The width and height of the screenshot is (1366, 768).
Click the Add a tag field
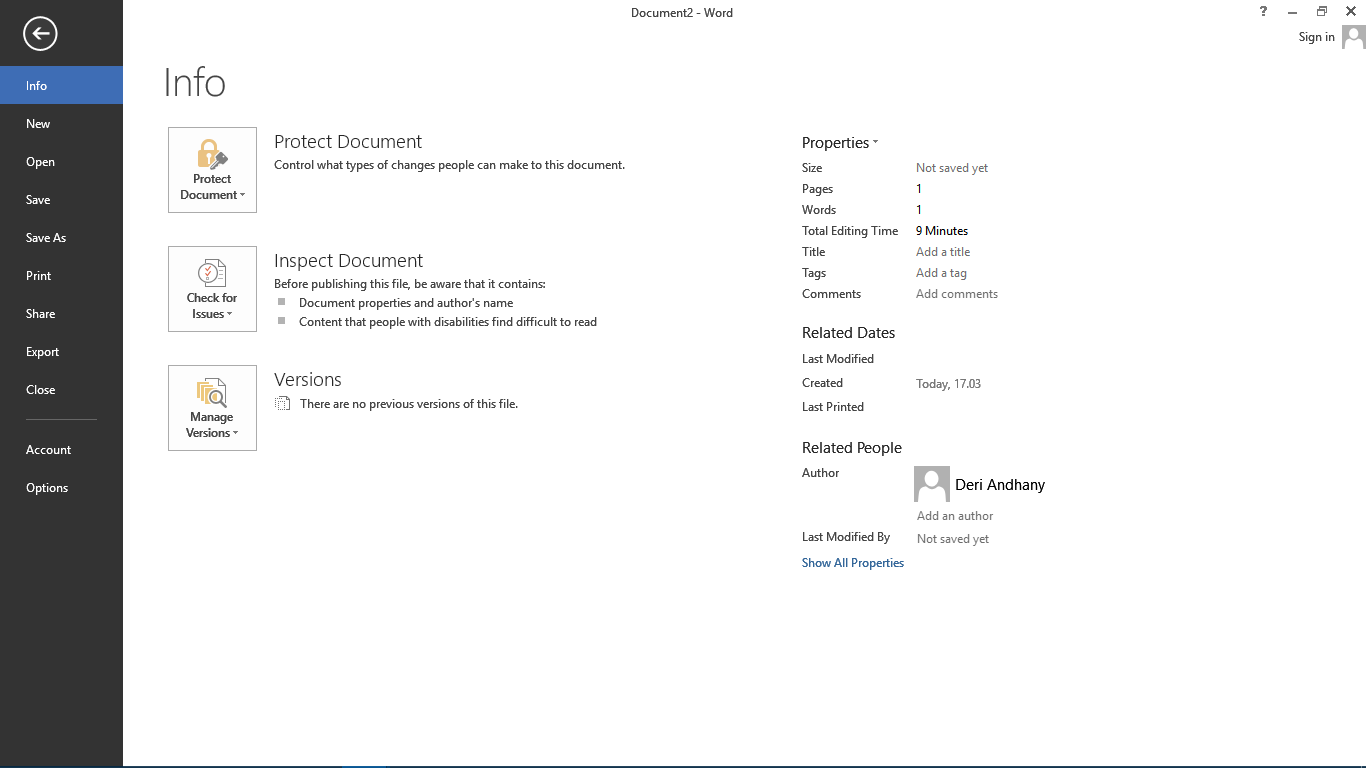tap(941, 273)
